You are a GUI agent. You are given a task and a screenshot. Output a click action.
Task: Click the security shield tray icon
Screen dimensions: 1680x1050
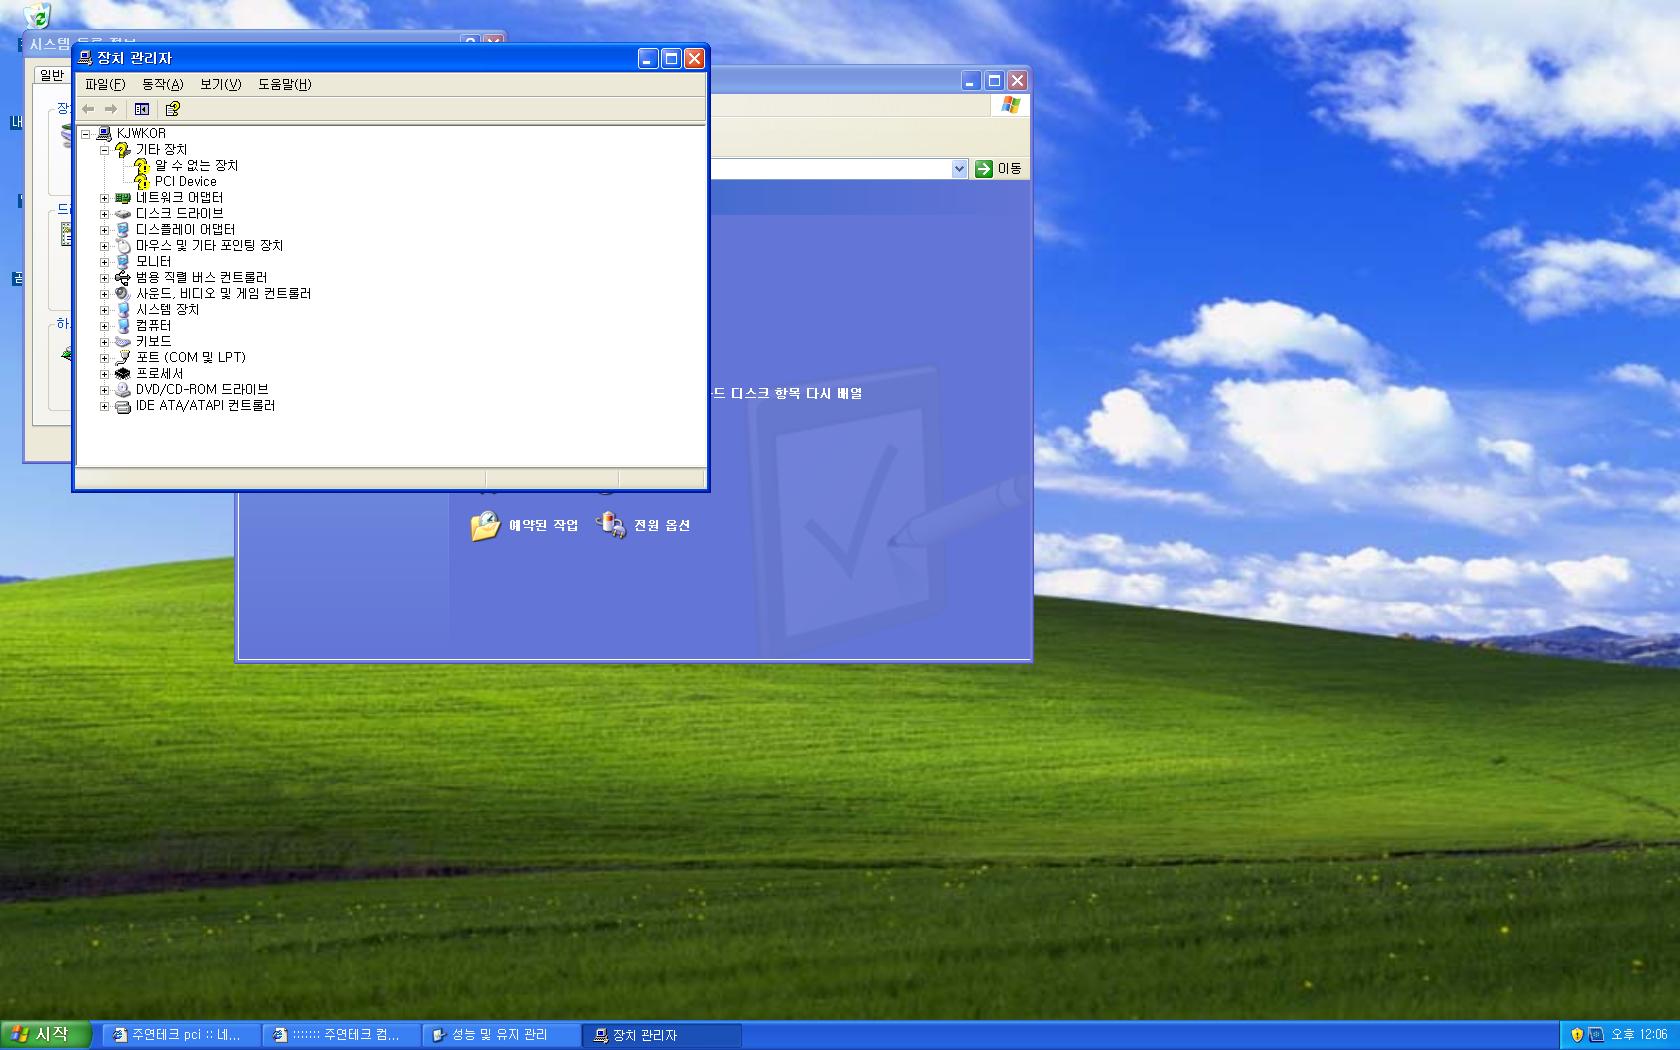[1577, 1035]
